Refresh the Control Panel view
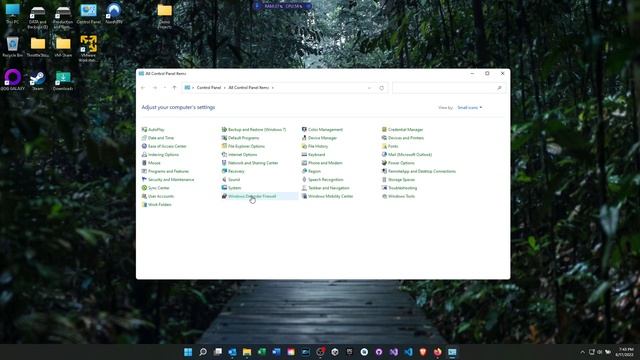Image resolution: width=640 pixels, height=360 pixels. tap(382, 88)
